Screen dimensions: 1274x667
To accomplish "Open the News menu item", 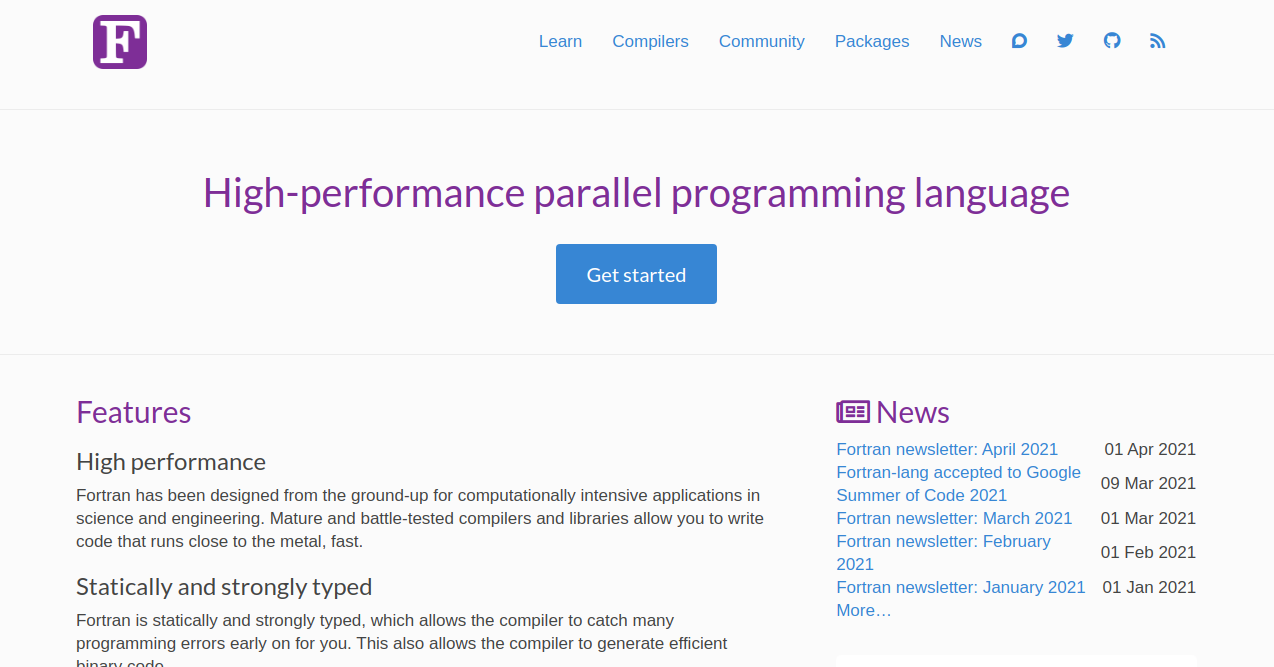I will pos(960,41).
